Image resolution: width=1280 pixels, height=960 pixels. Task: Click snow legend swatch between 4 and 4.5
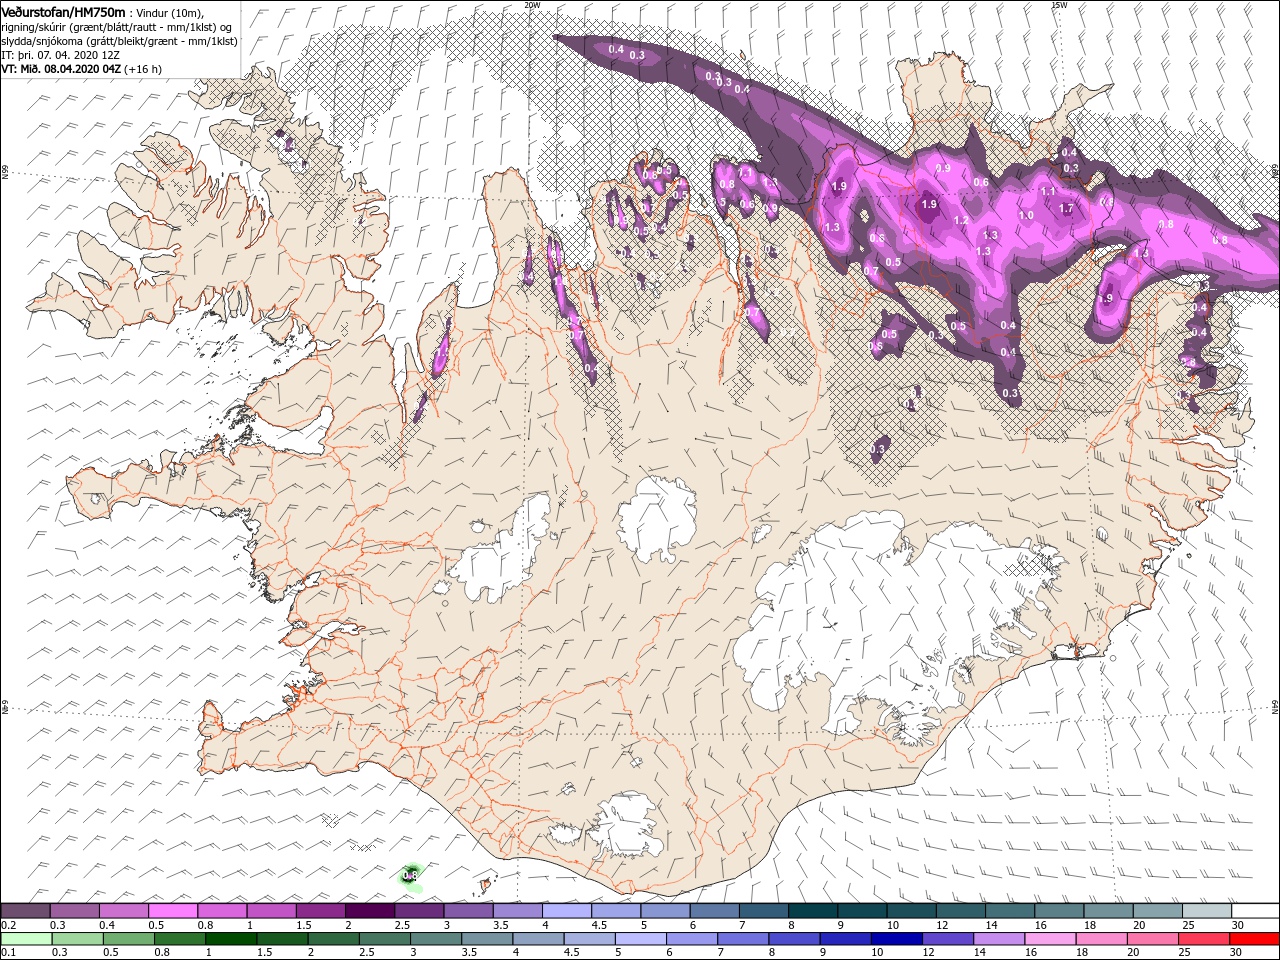(x=567, y=910)
